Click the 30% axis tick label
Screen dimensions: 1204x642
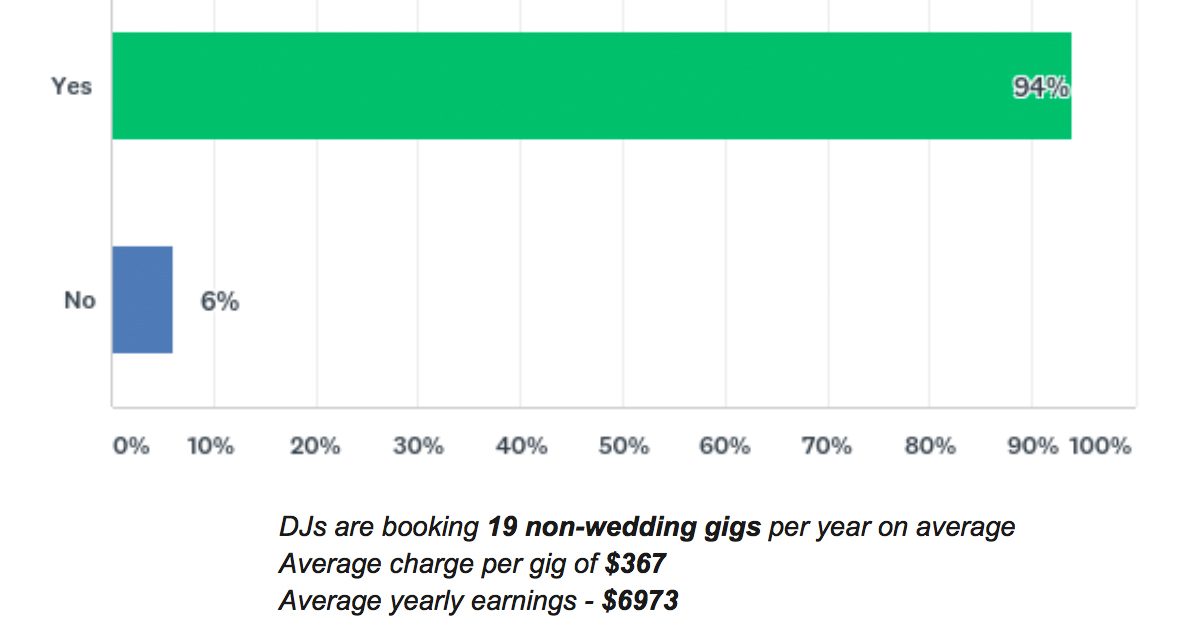pyautogui.click(x=418, y=446)
